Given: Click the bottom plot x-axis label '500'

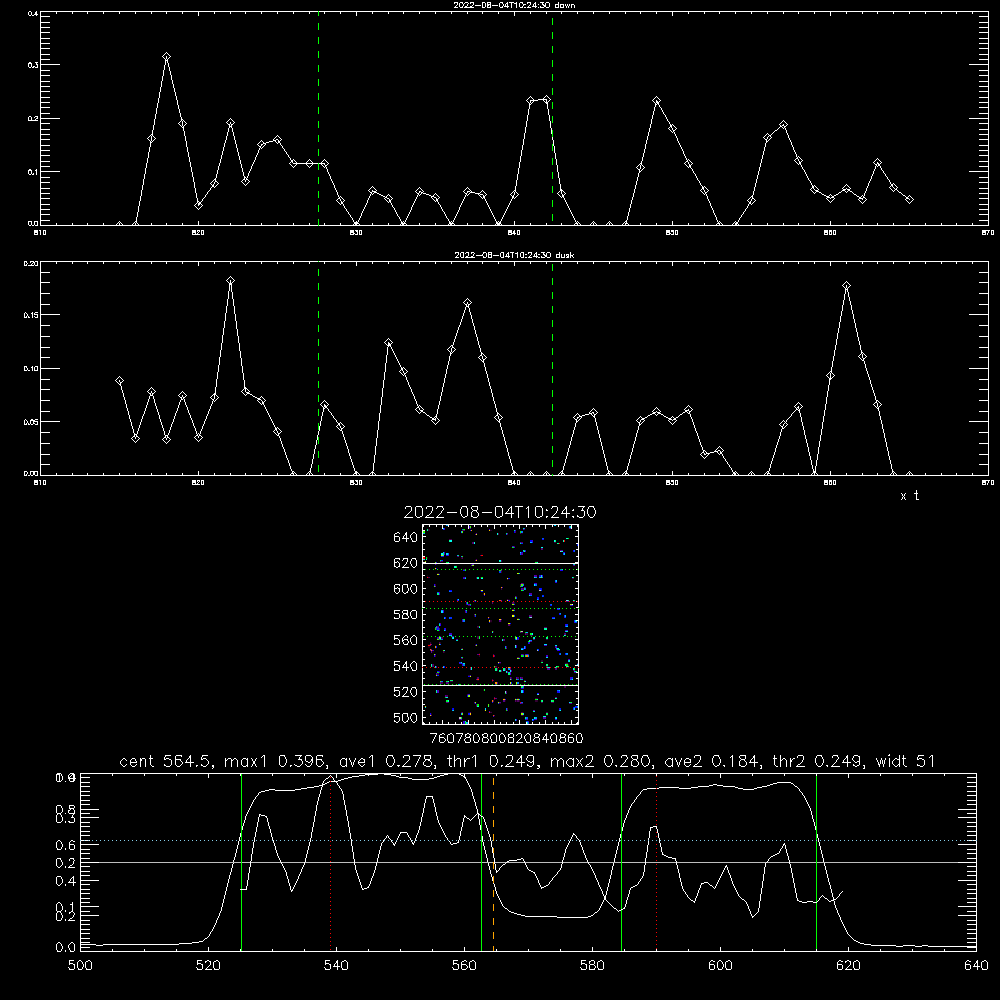Looking at the screenshot, I should click(x=80, y=966).
